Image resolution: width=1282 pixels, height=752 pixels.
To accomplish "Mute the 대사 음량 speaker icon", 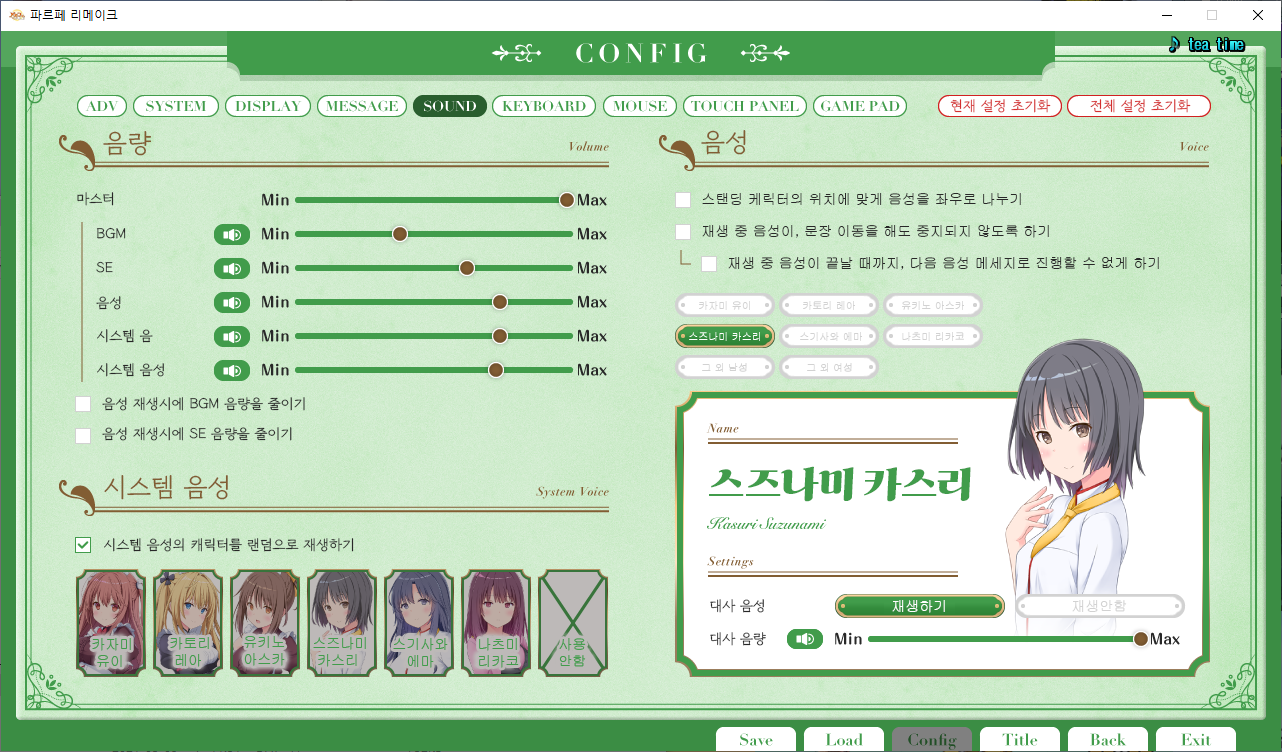I will coord(805,639).
